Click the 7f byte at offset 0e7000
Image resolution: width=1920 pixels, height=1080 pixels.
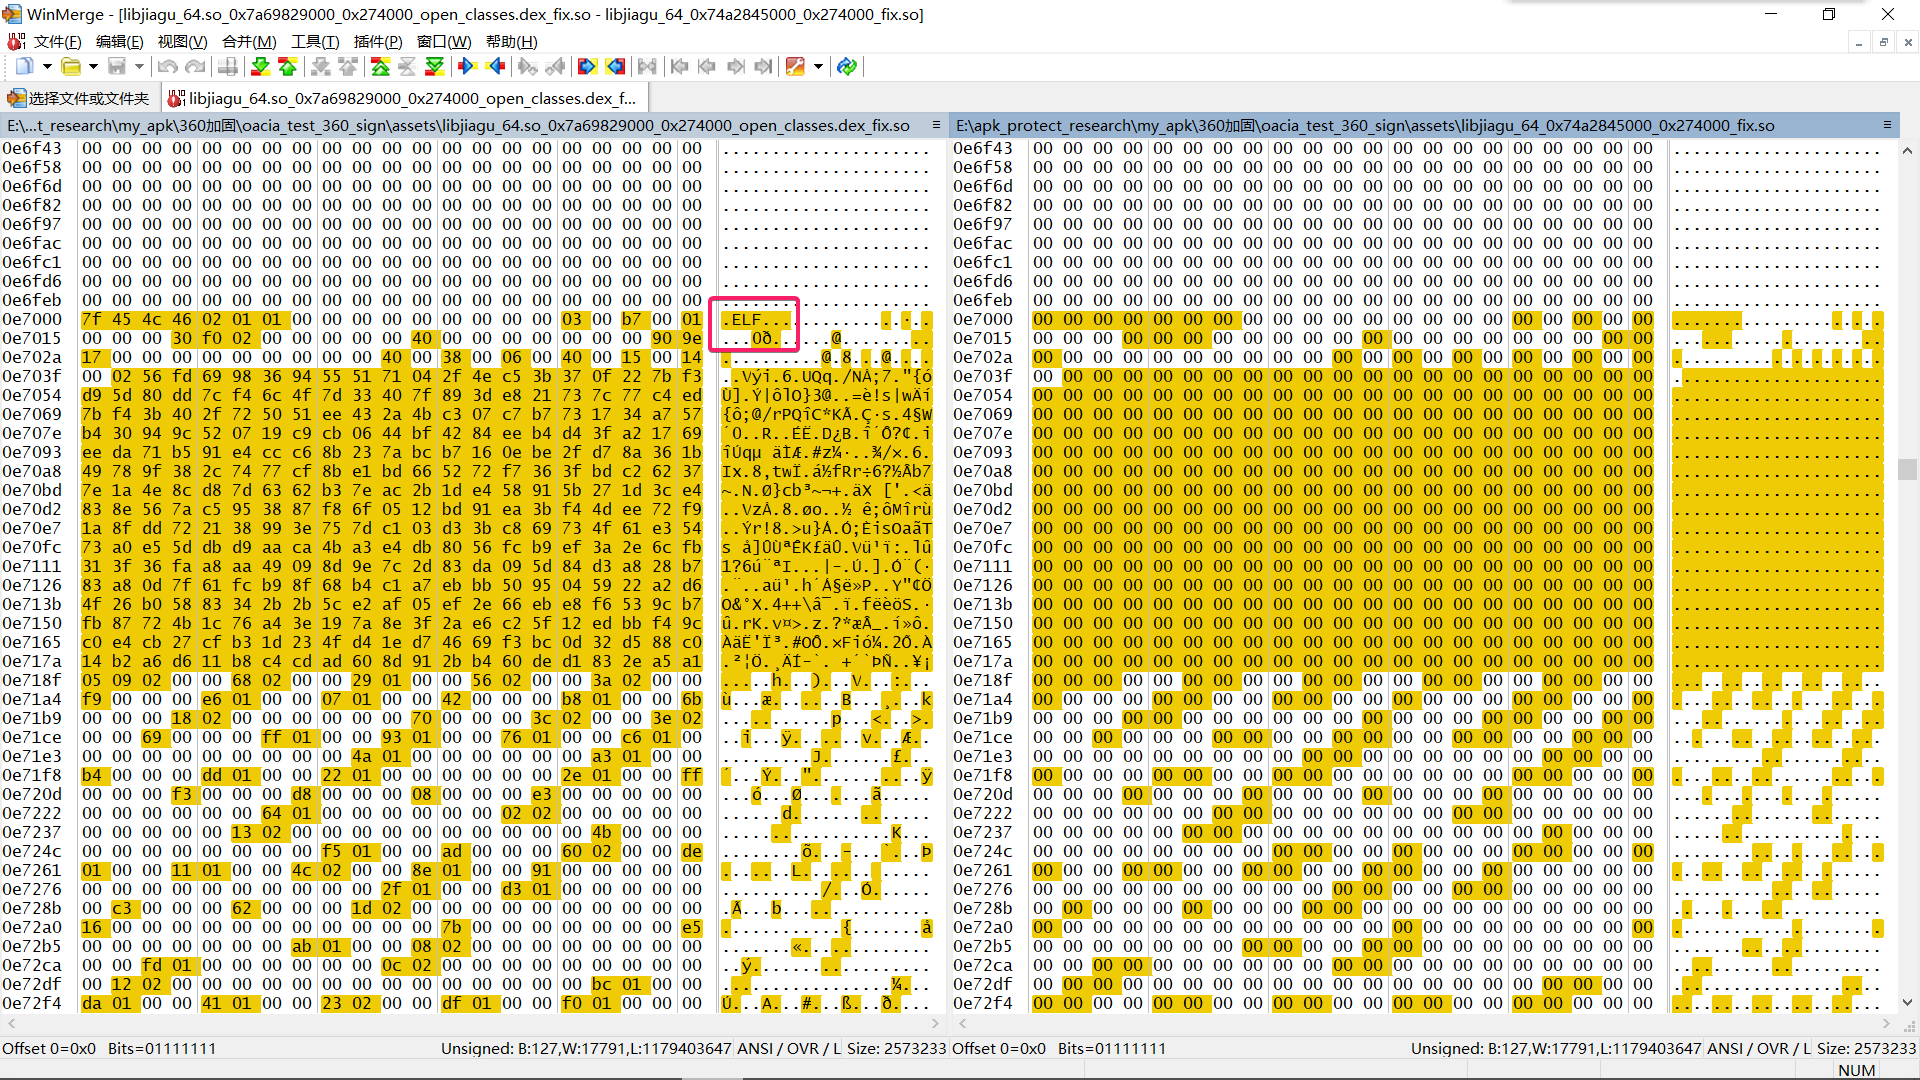pos(92,319)
